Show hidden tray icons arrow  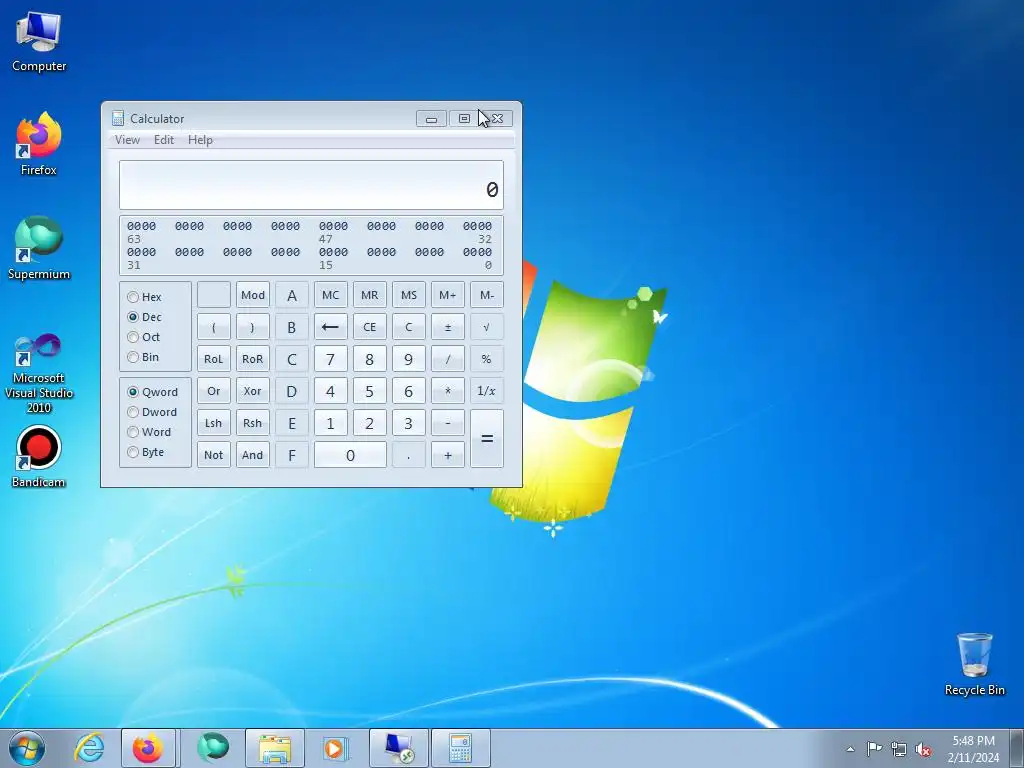click(850, 749)
